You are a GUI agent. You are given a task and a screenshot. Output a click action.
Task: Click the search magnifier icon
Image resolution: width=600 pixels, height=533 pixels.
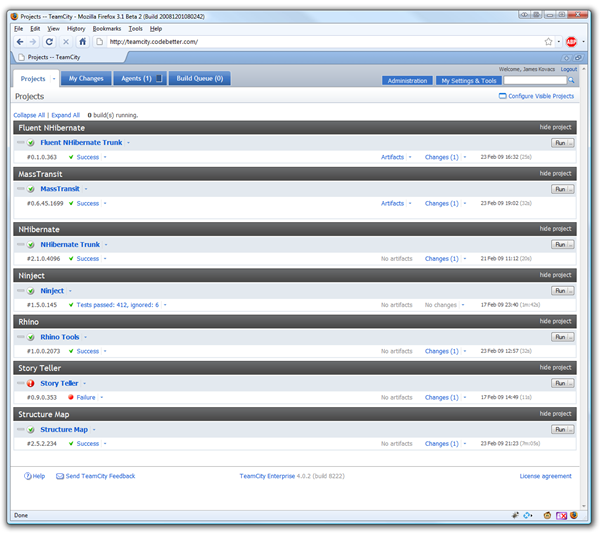(571, 80)
